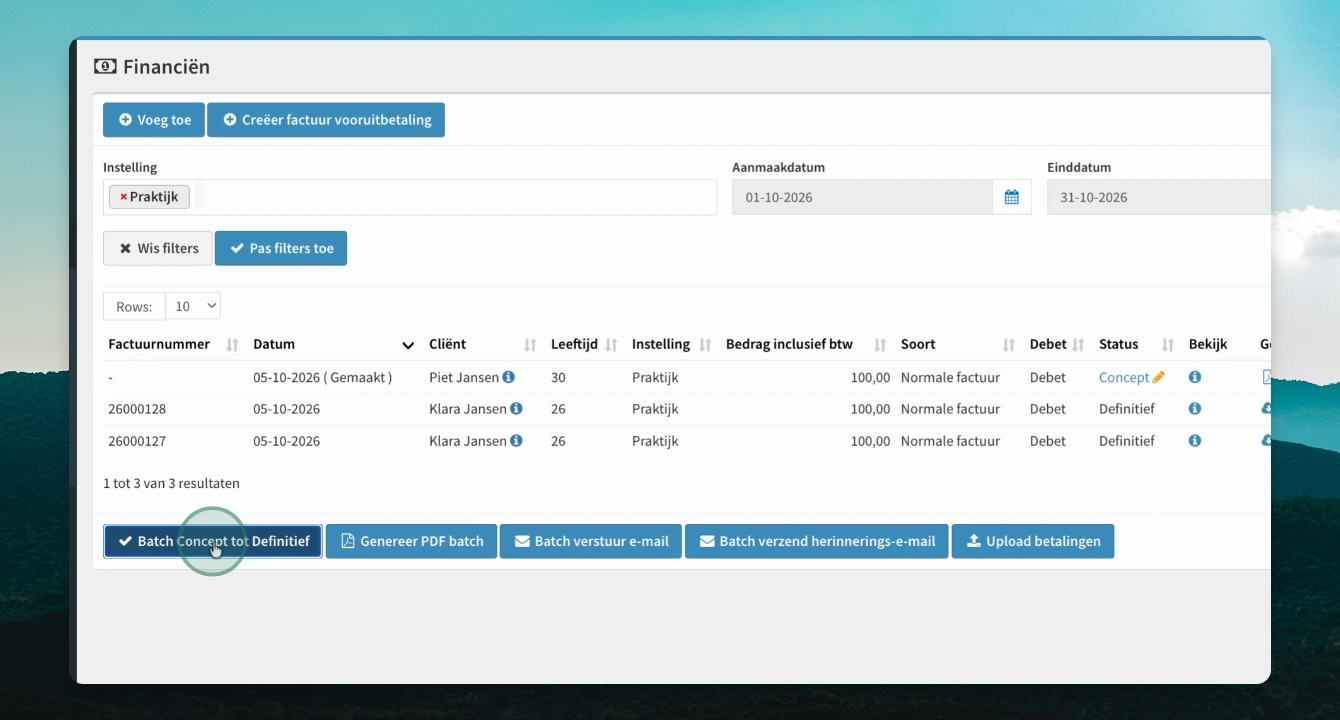Viewport: 1340px width, 720px height.
Task: Click the "1 tot 3 van 3 resultaten" text
Action: (171, 483)
